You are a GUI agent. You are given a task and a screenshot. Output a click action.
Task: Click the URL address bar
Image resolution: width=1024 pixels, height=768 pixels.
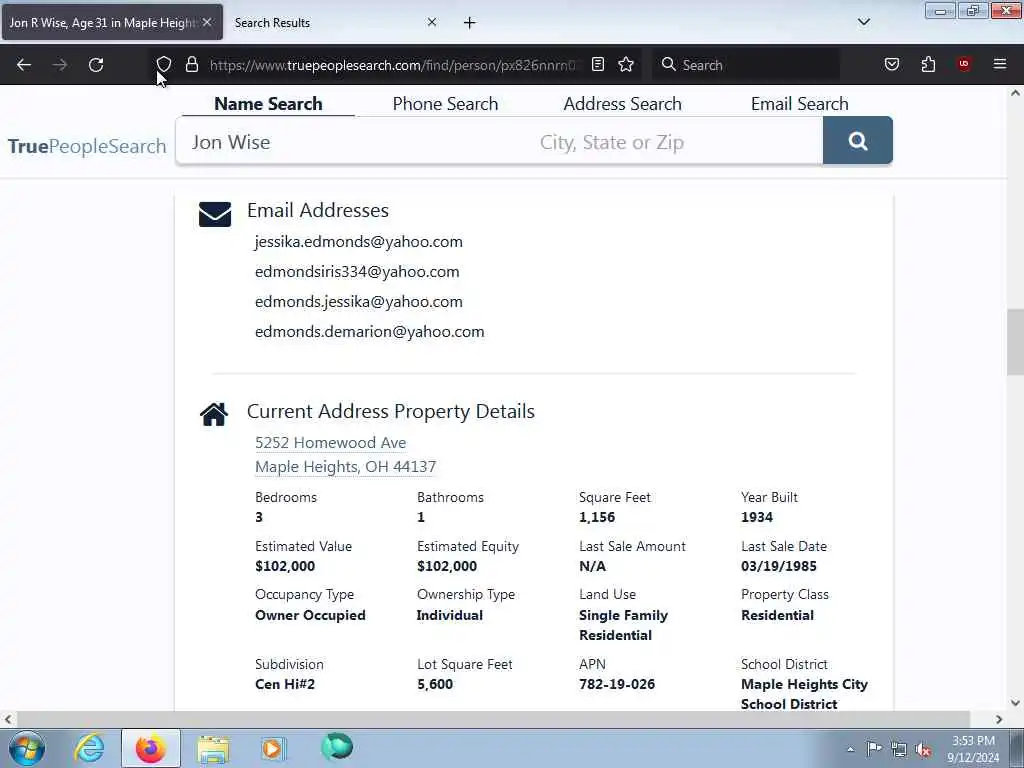click(x=392, y=65)
